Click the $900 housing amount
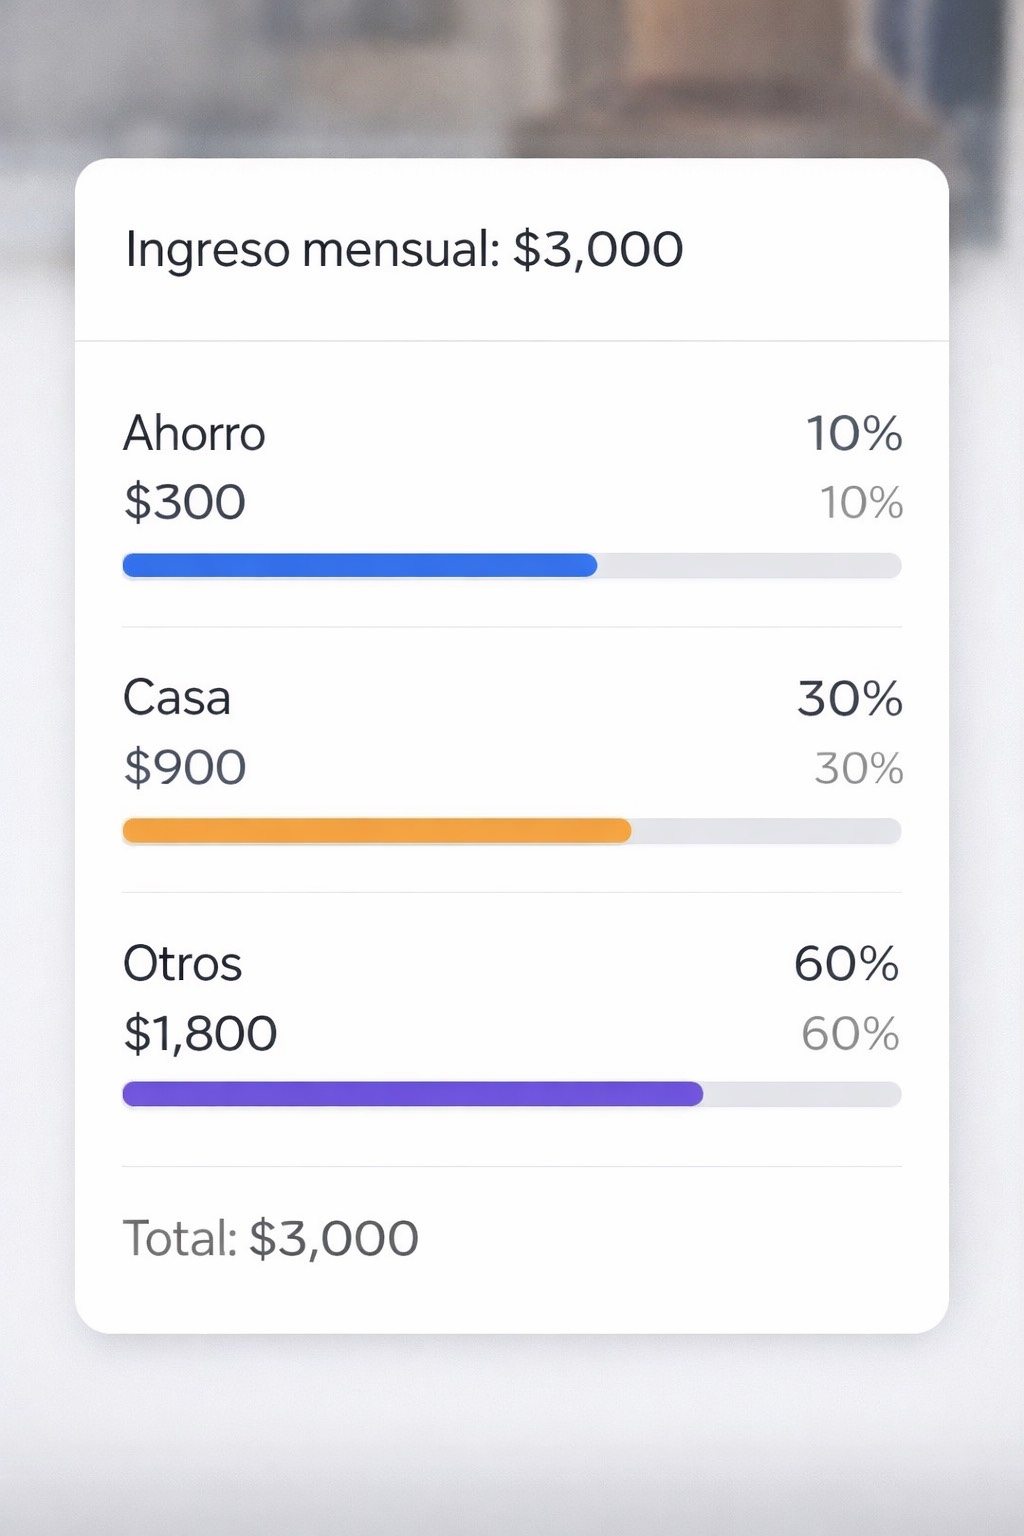Screen dimensions: 1024x1536 click(x=185, y=768)
